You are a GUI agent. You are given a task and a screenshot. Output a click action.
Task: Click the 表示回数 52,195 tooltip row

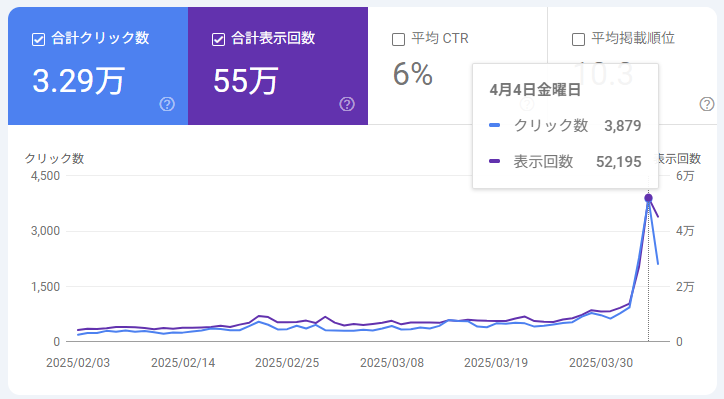(x=565, y=162)
